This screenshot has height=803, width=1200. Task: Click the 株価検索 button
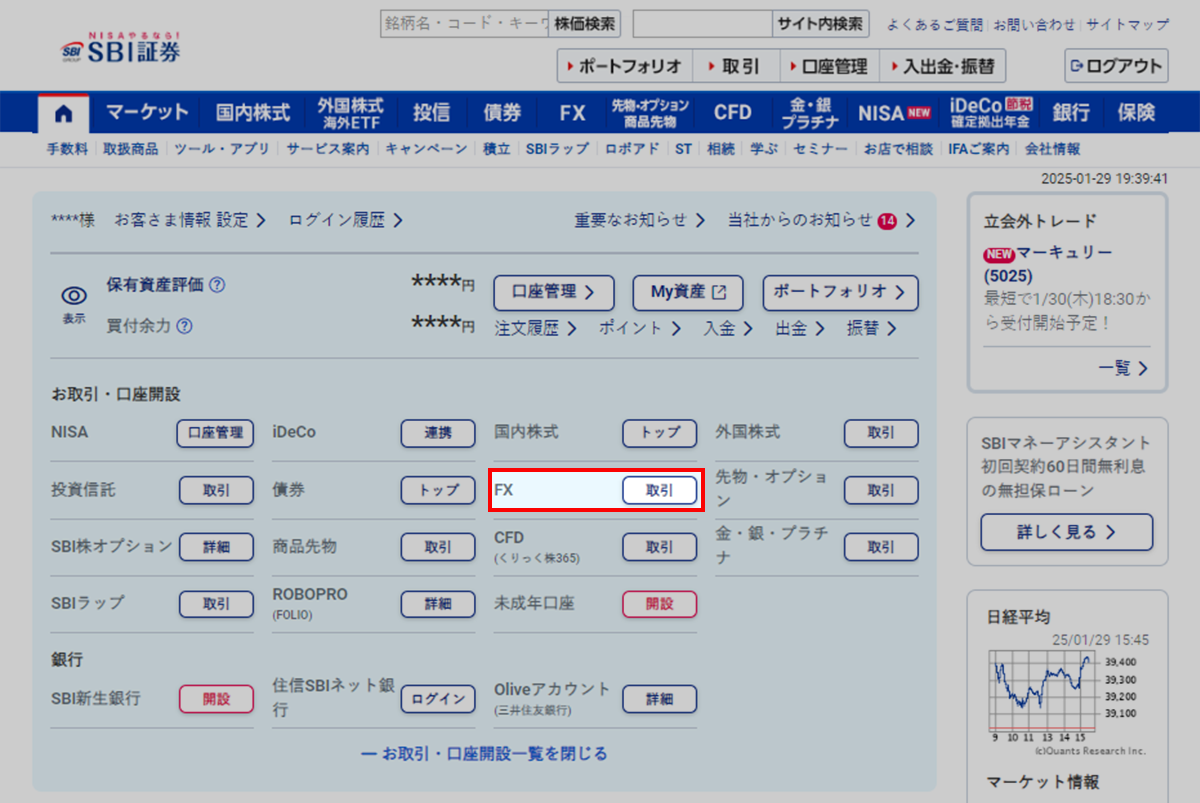(x=586, y=24)
